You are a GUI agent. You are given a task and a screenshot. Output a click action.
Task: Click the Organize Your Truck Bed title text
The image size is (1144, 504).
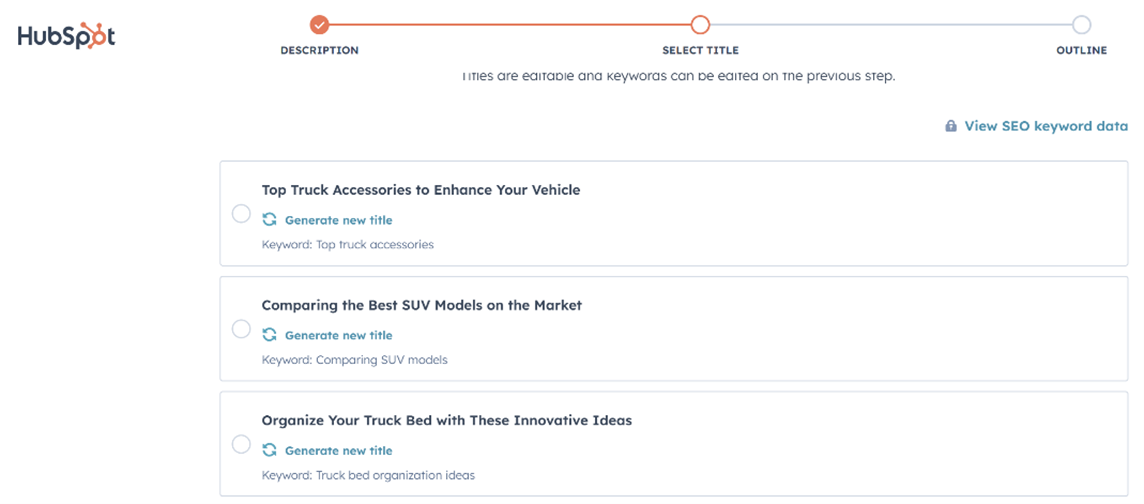447,421
